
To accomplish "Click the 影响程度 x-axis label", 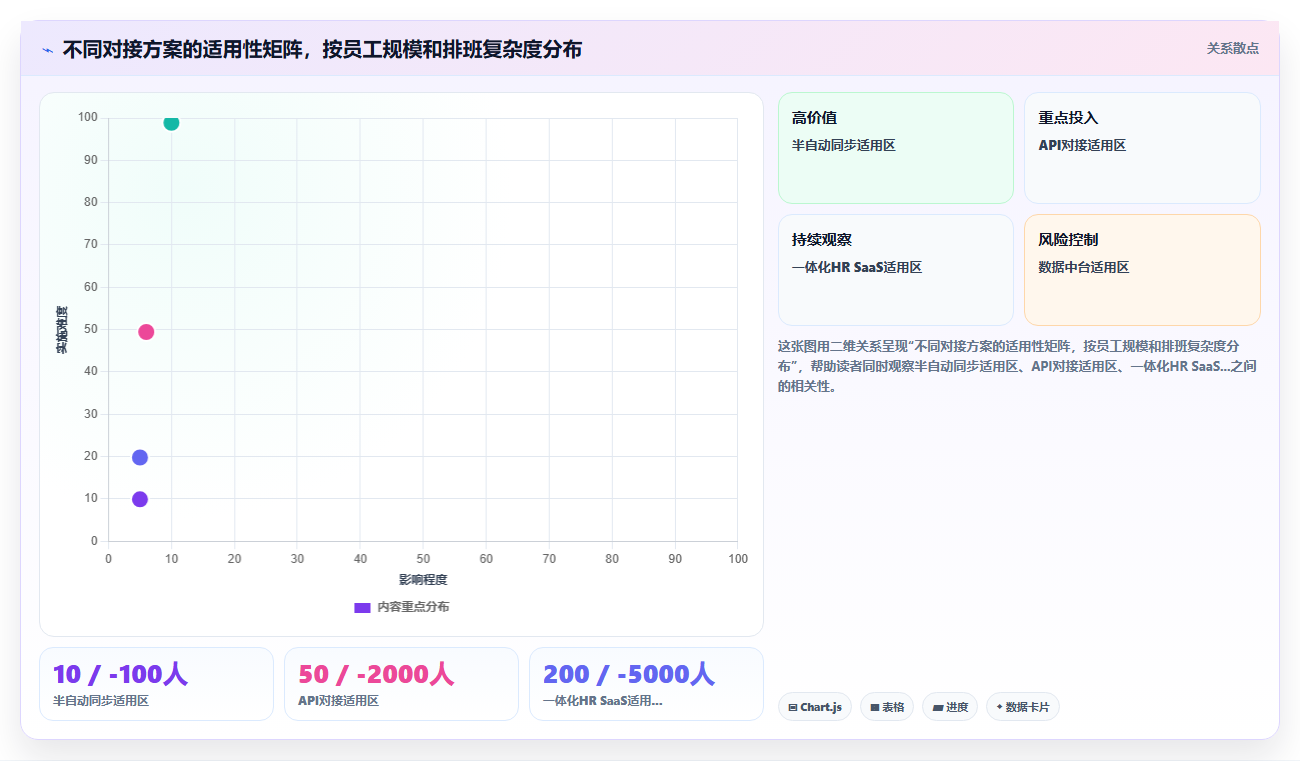I will point(423,580).
